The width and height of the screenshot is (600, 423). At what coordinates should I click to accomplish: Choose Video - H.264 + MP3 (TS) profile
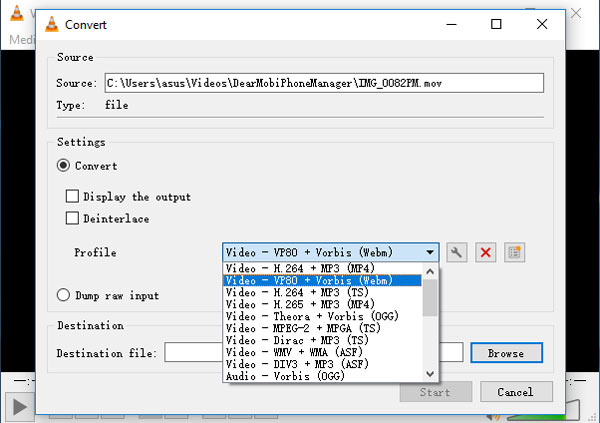point(323,292)
